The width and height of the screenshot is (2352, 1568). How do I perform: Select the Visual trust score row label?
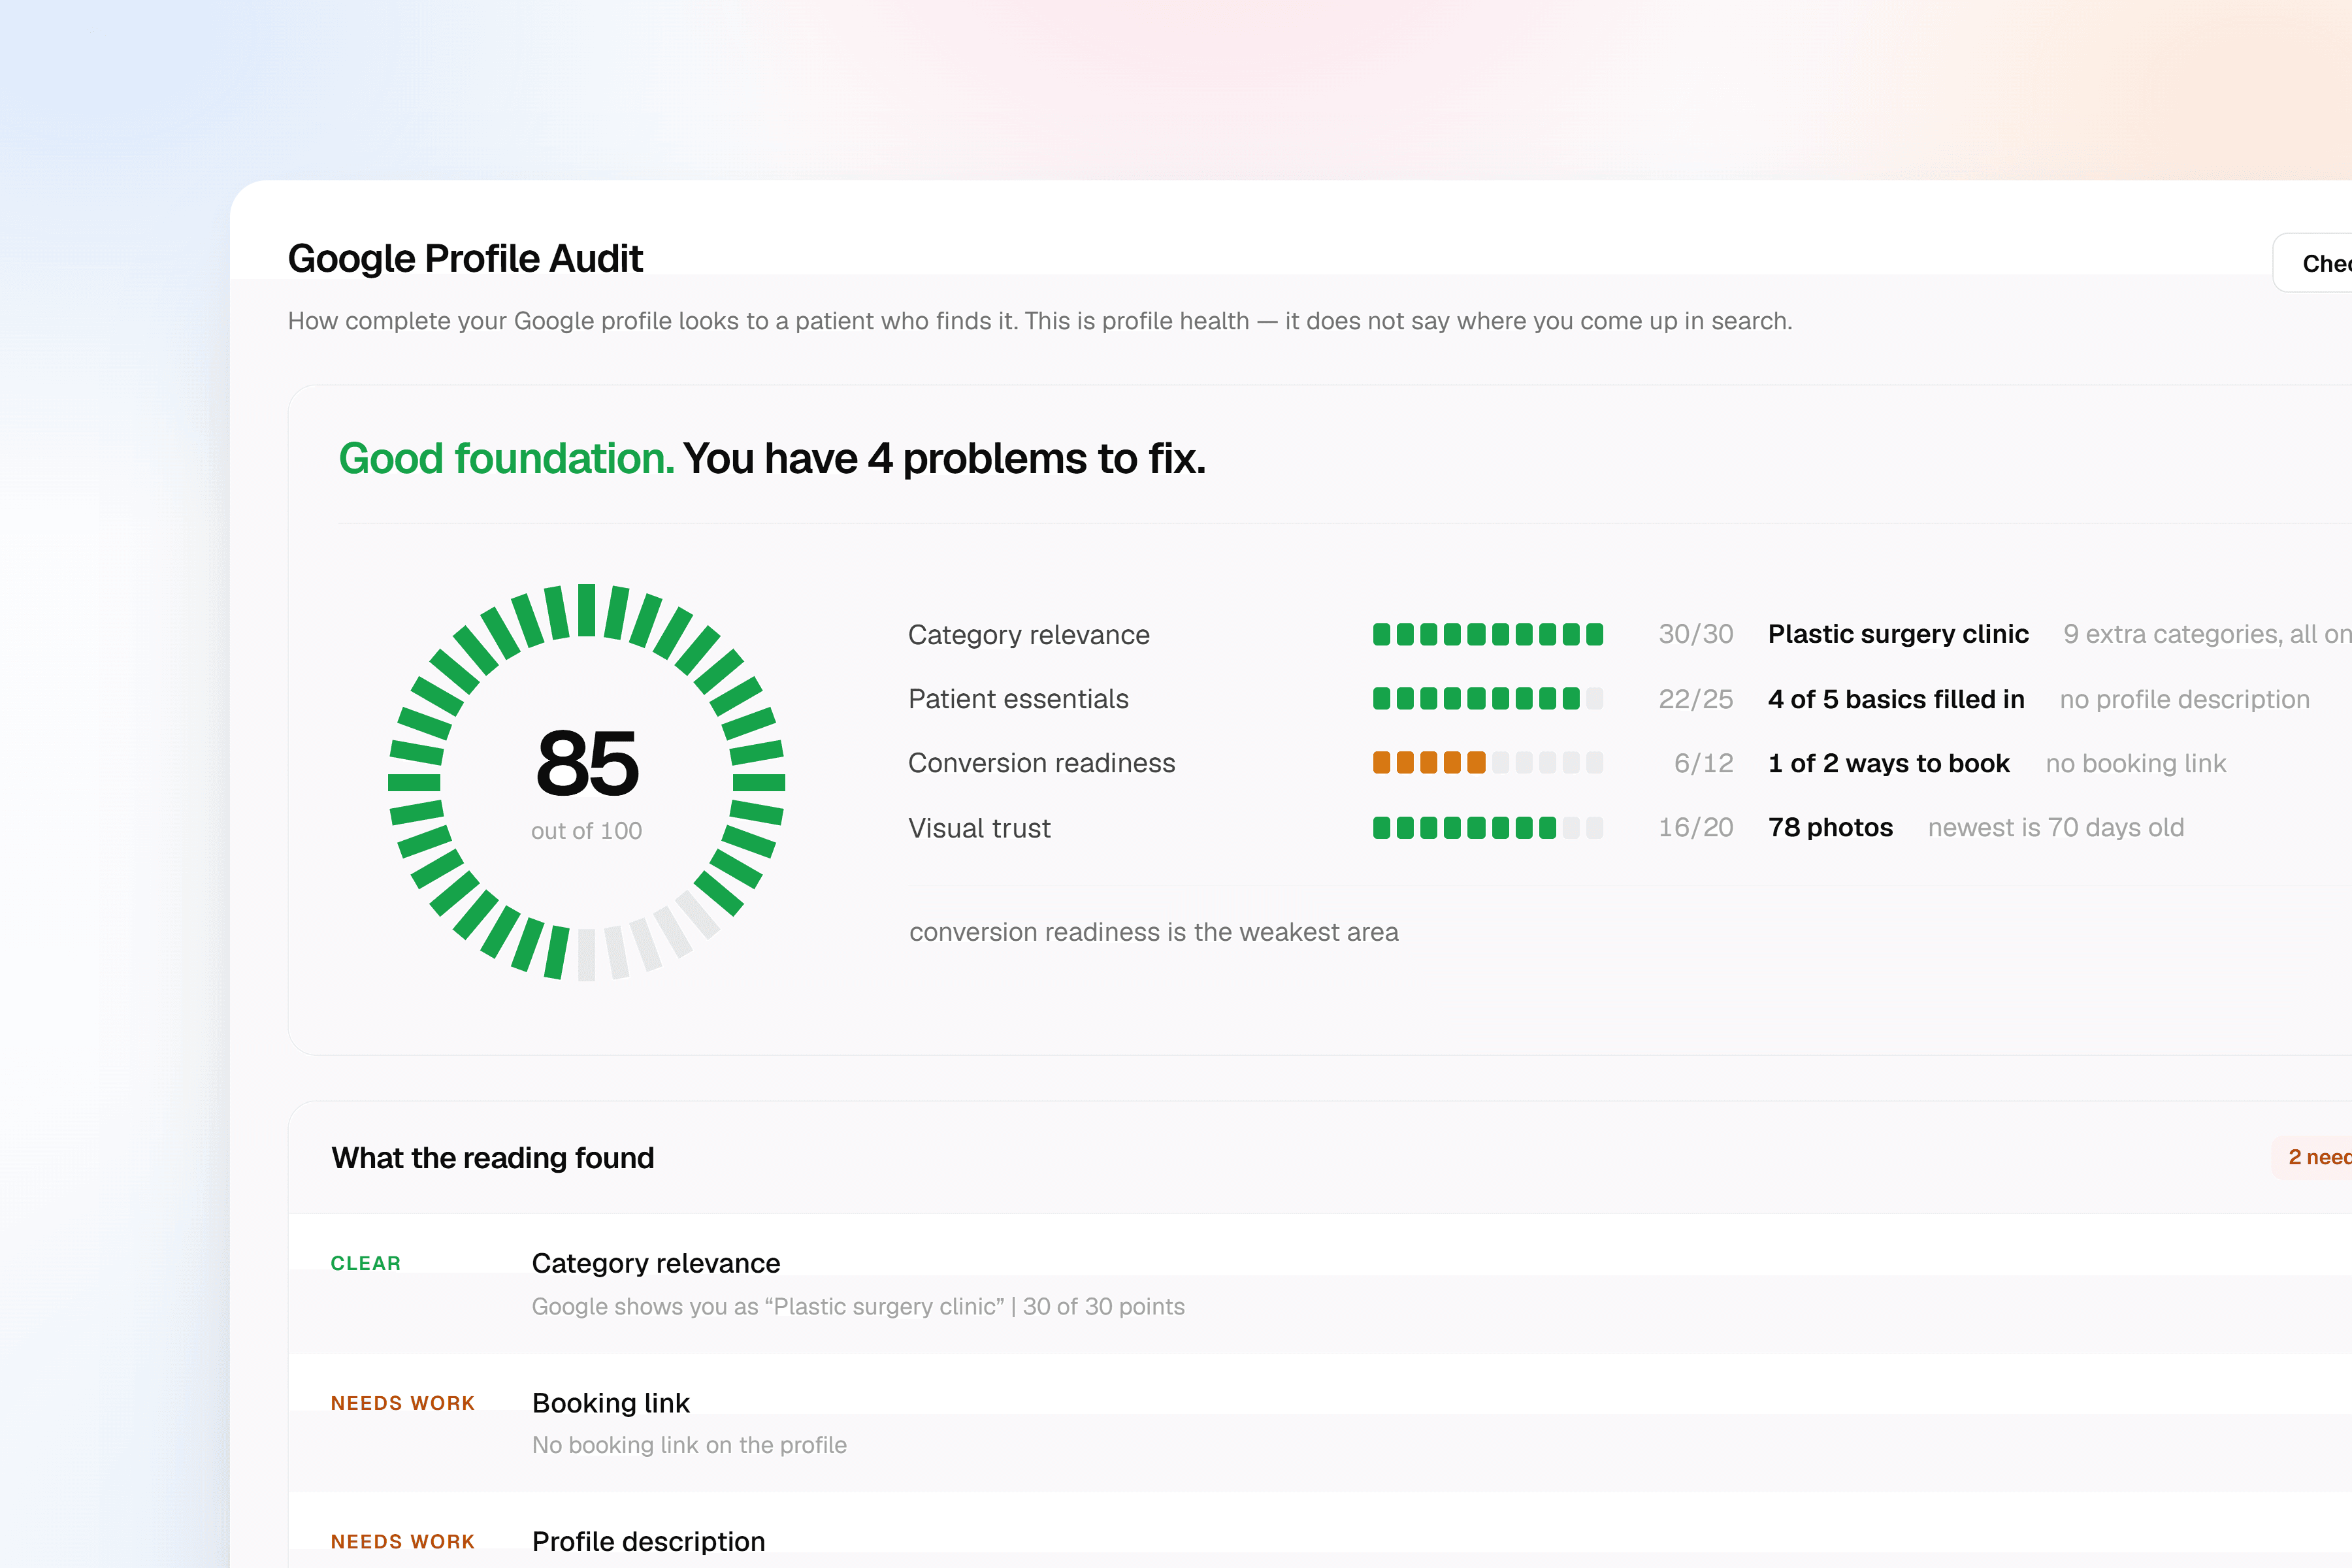coord(979,828)
